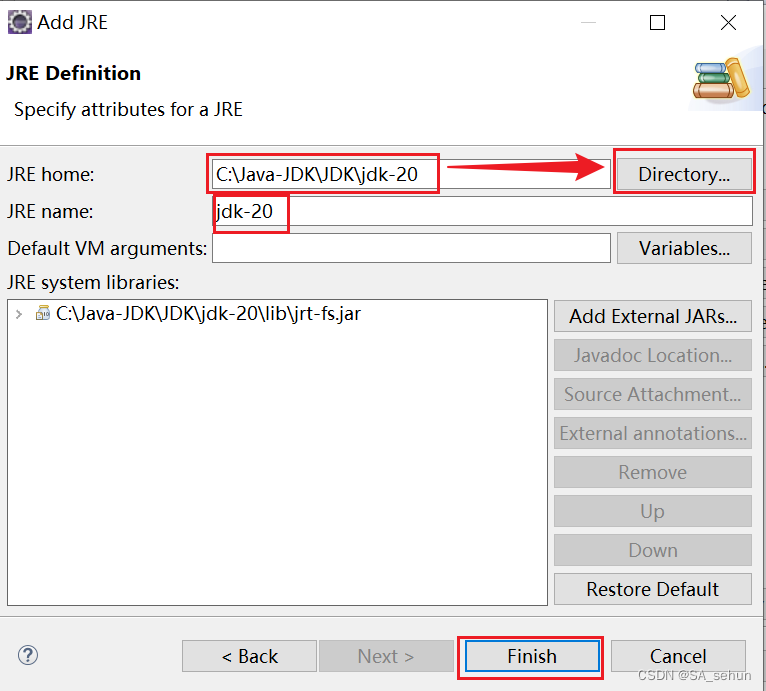Viewport: 766px width, 691px height.
Task: Click Add External JARs... button
Action: pyautogui.click(x=653, y=316)
